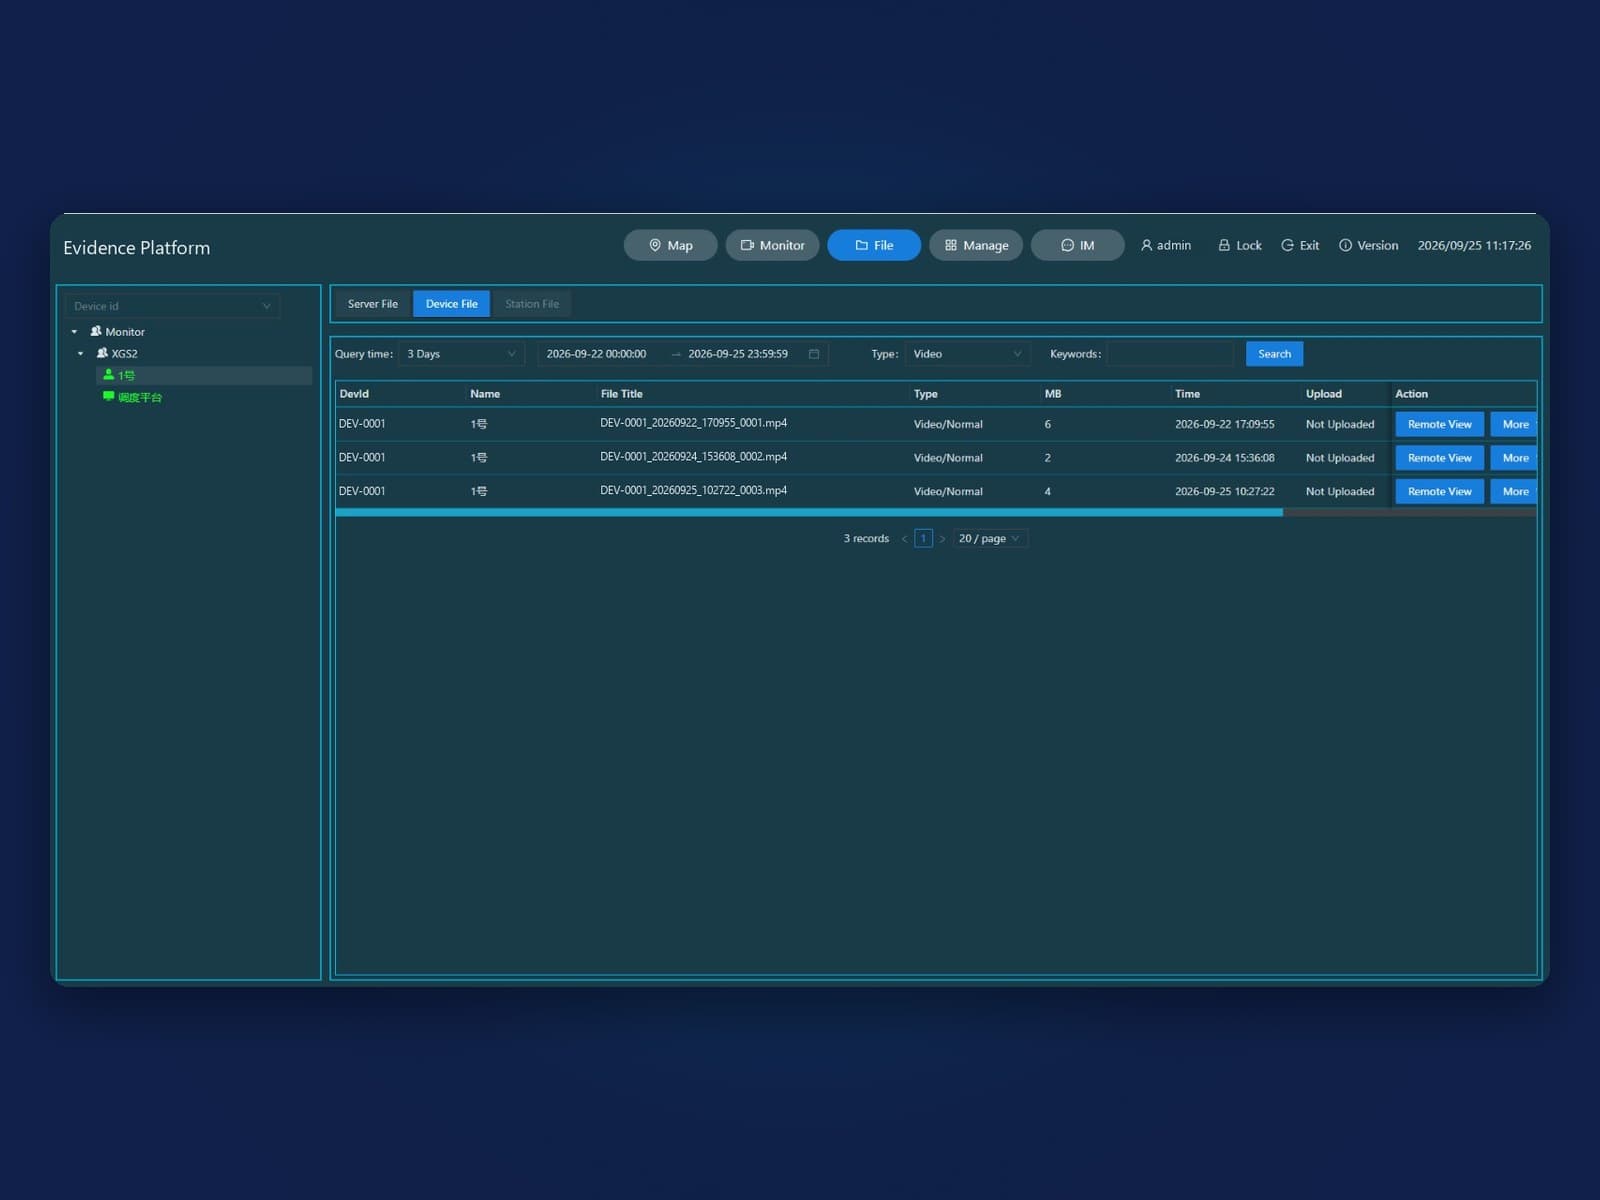Open the Type Video dropdown
1600x1200 pixels.
[967, 354]
